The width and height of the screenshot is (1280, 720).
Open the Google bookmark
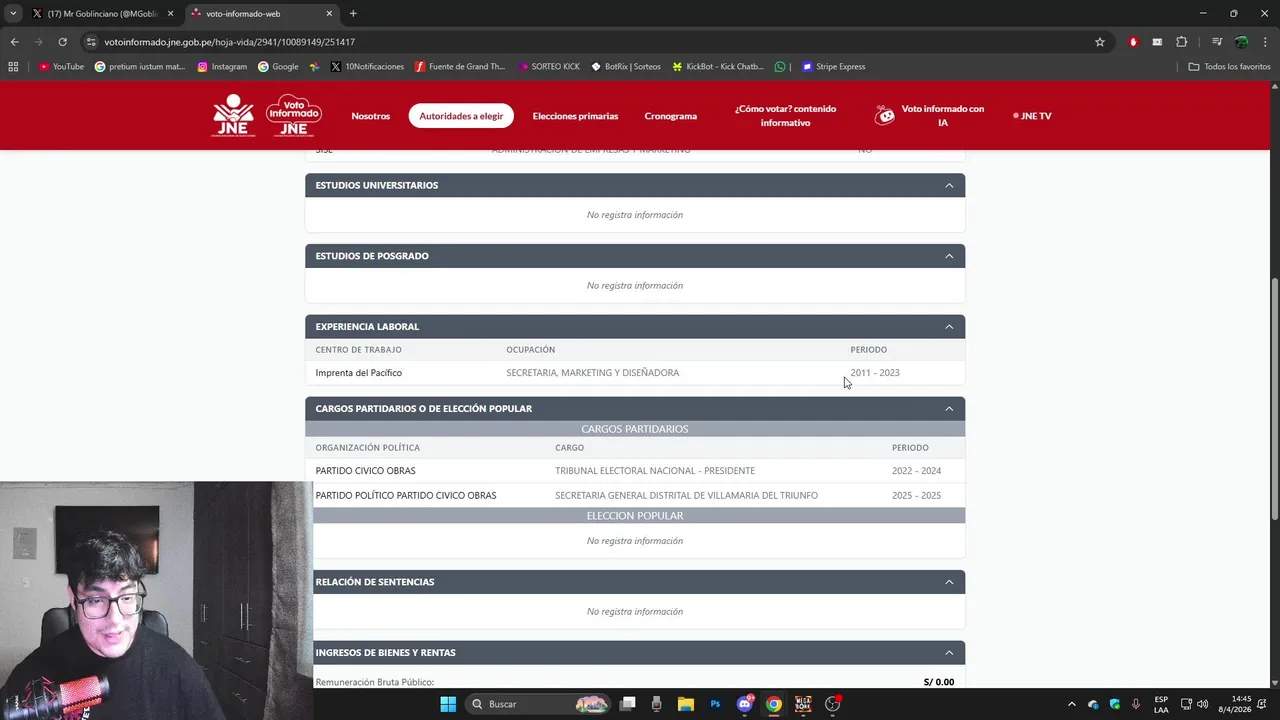278,67
